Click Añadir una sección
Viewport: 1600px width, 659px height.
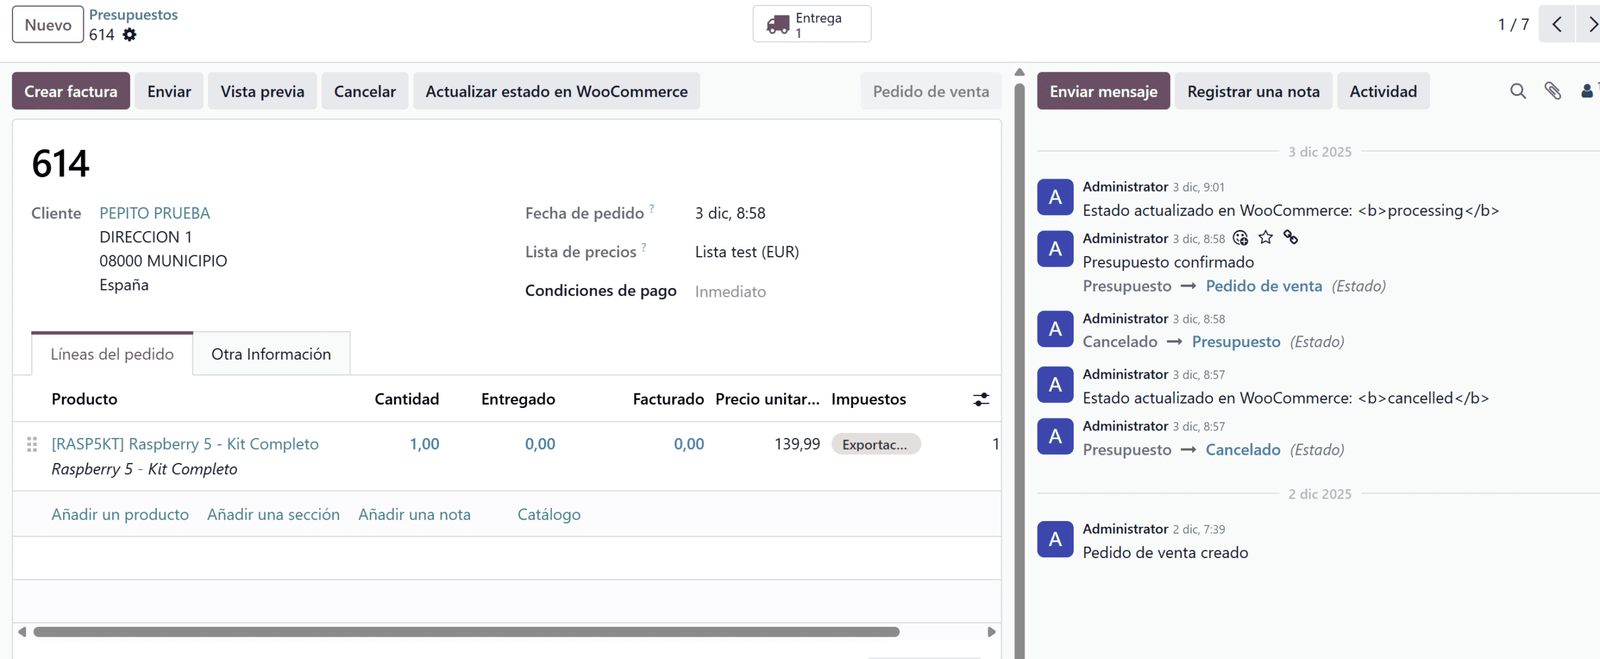click(x=273, y=514)
